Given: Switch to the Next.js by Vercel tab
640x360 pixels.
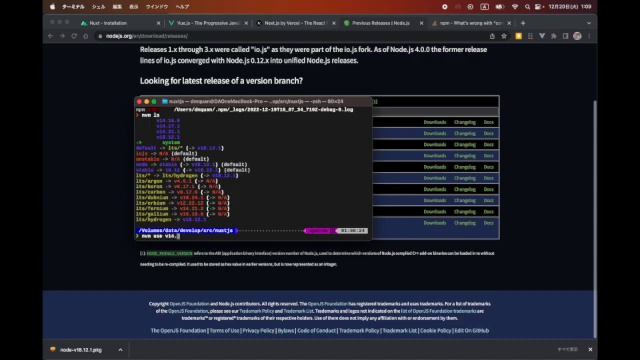Looking at the screenshot, I should tap(296, 23).
